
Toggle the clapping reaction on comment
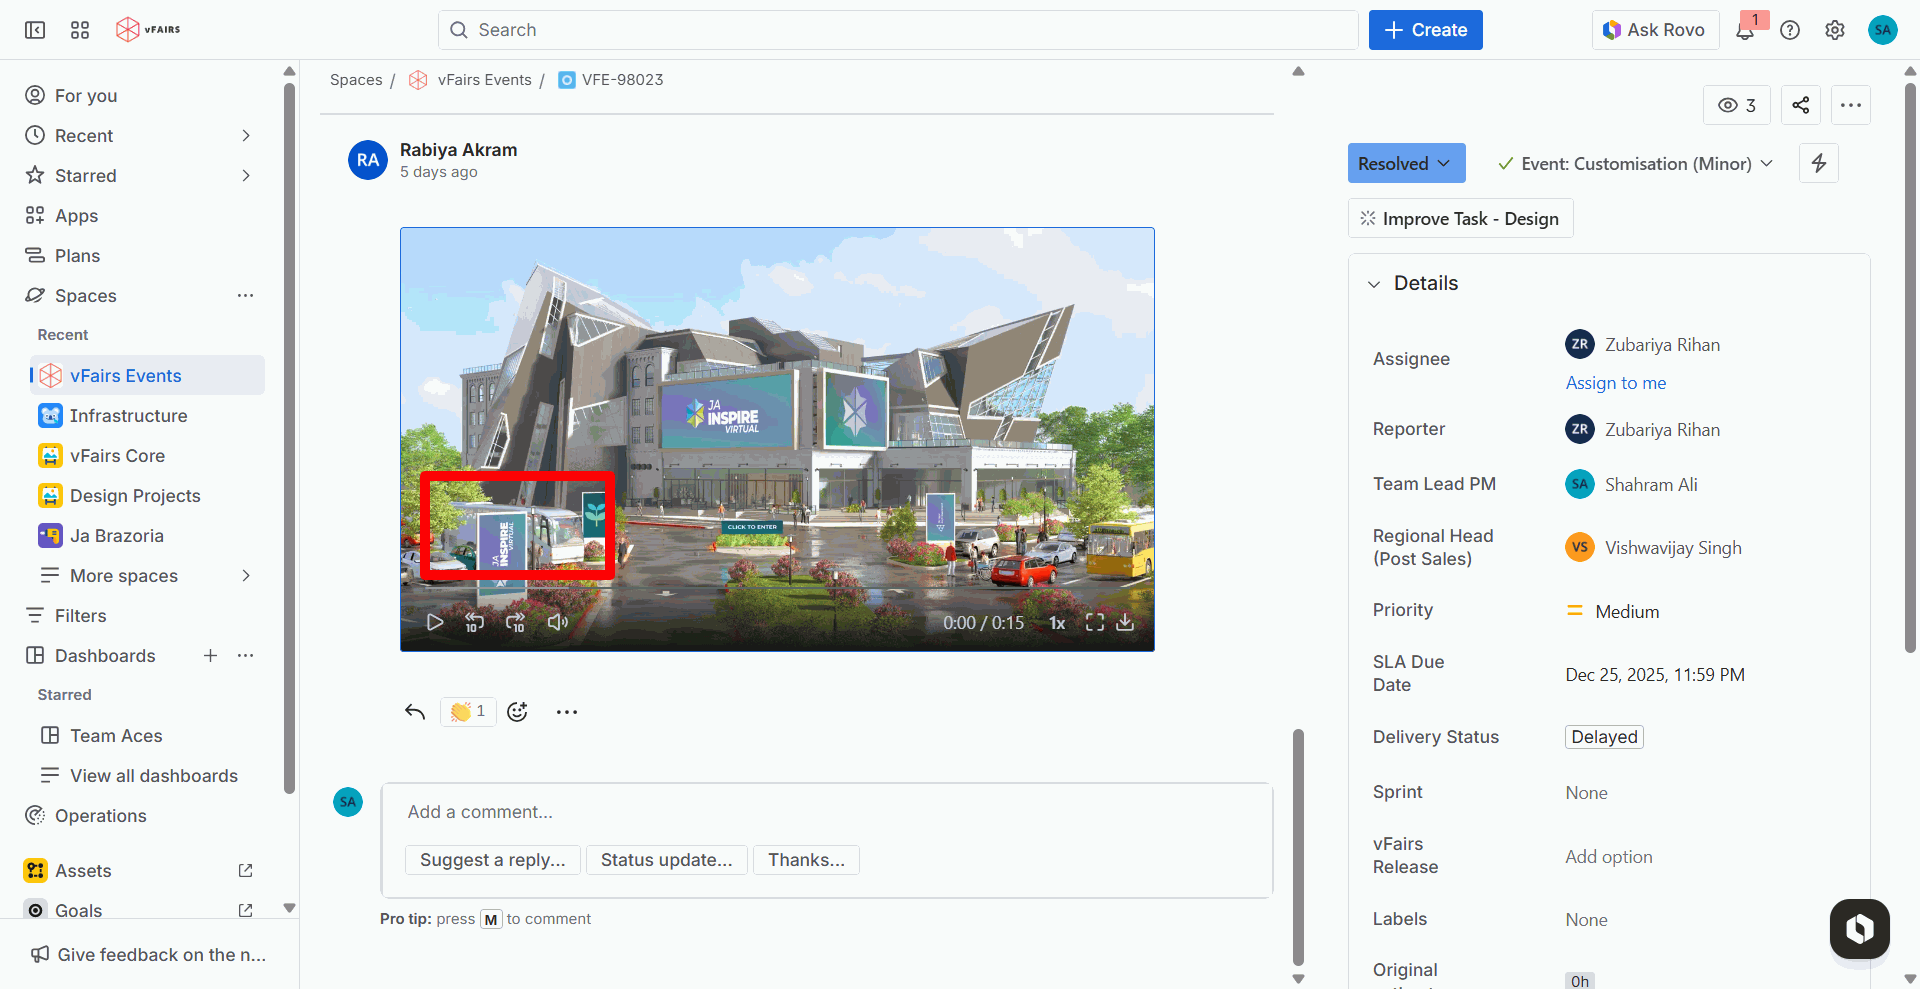click(x=468, y=712)
